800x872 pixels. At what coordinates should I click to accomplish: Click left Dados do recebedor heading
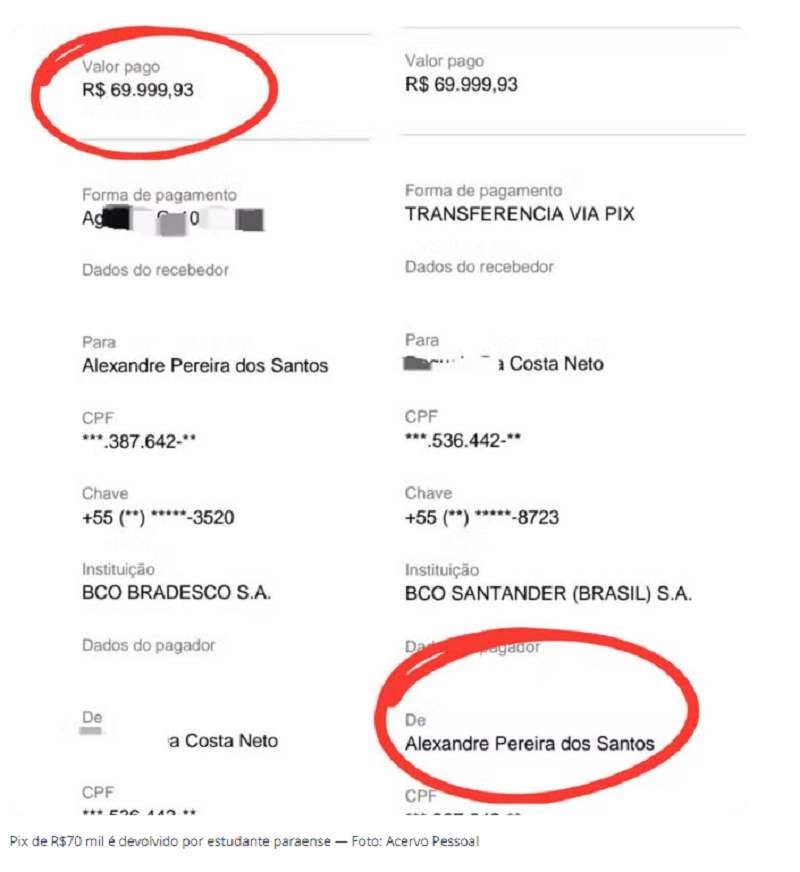[156, 270]
